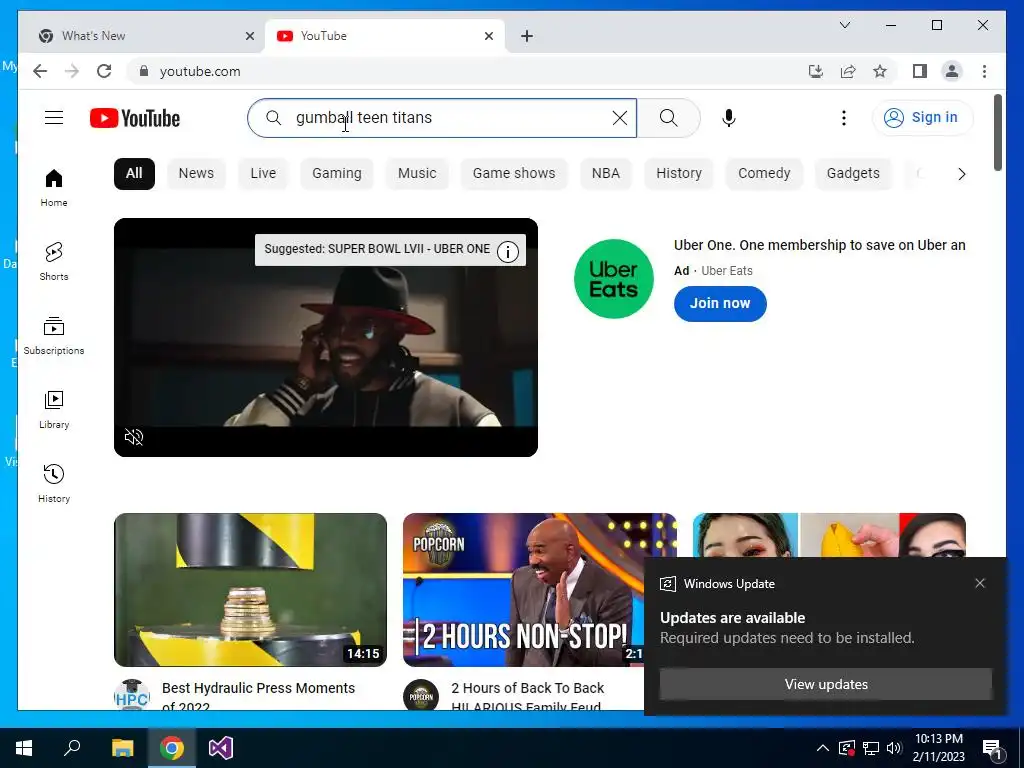
Task: Click the youtube.com address bar
Action: (464, 71)
